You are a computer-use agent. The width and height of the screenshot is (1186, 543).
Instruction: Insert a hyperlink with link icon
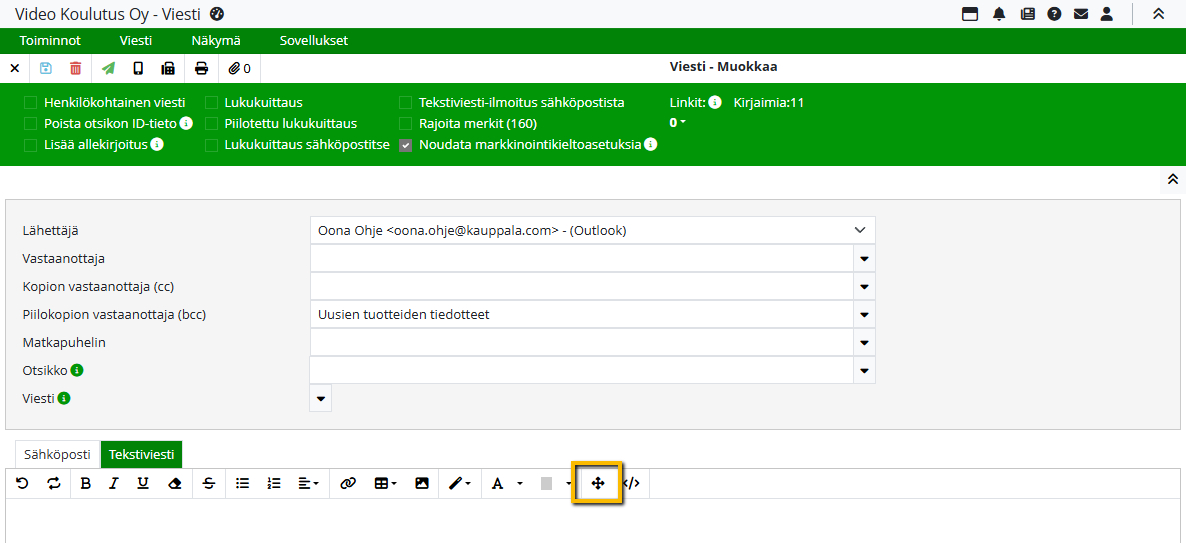click(x=348, y=483)
